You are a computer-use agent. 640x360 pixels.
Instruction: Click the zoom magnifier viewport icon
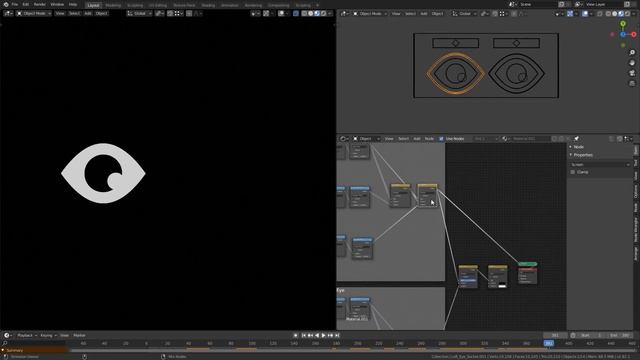click(x=632, y=53)
